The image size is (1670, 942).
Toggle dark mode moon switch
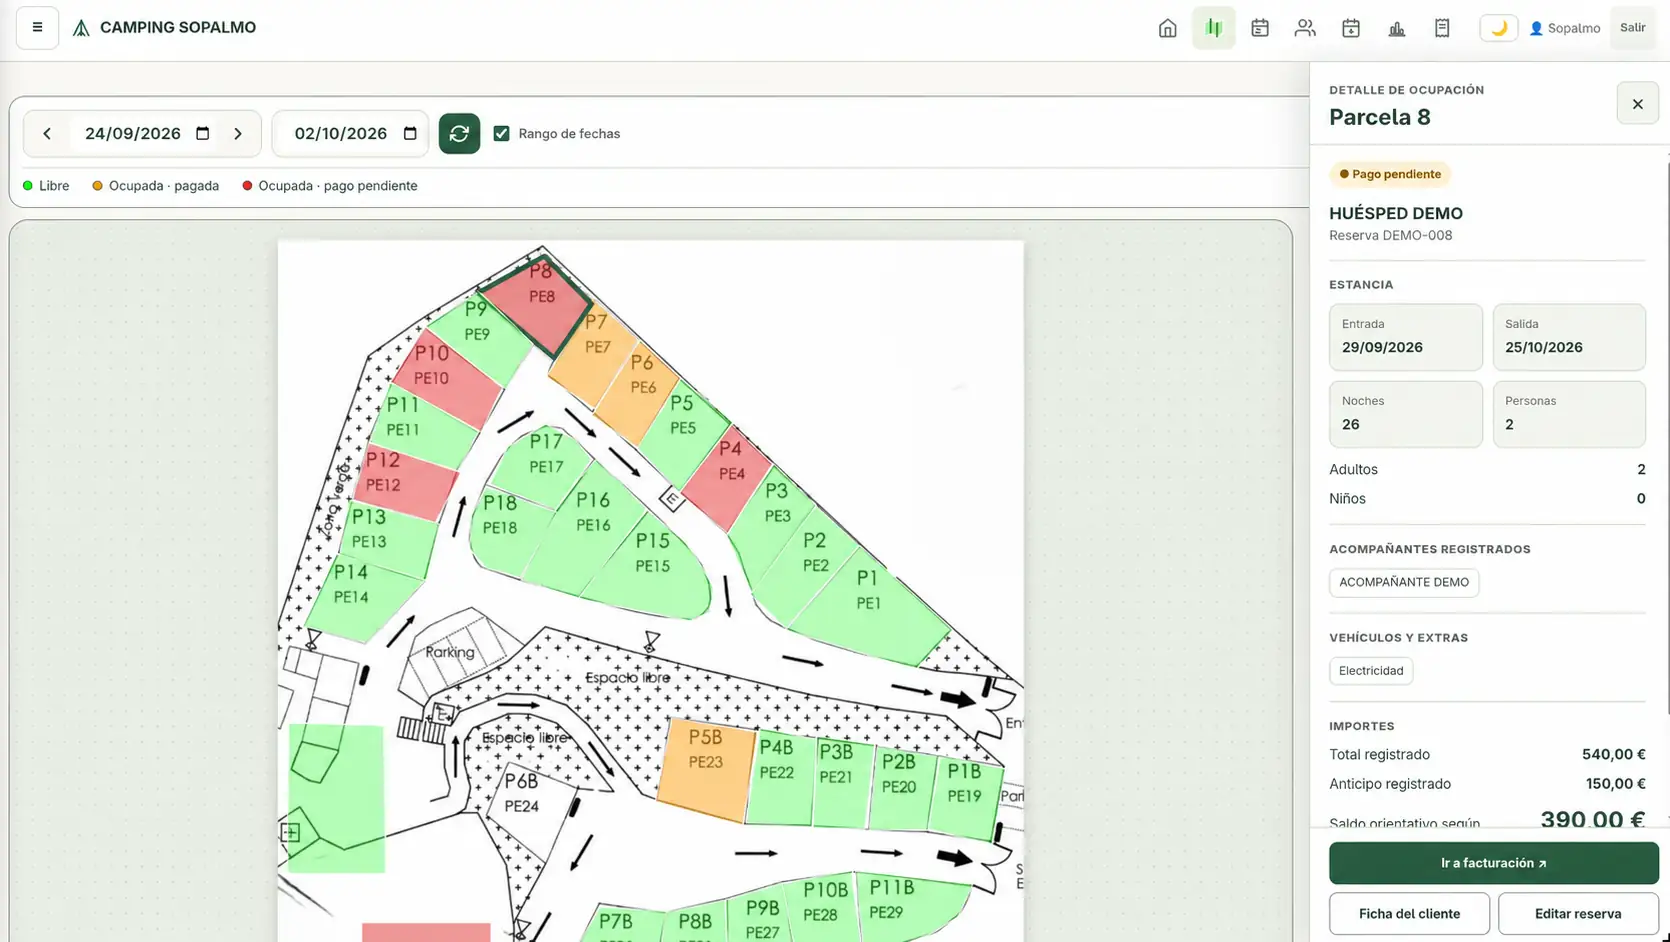[x=1498, y=28]
